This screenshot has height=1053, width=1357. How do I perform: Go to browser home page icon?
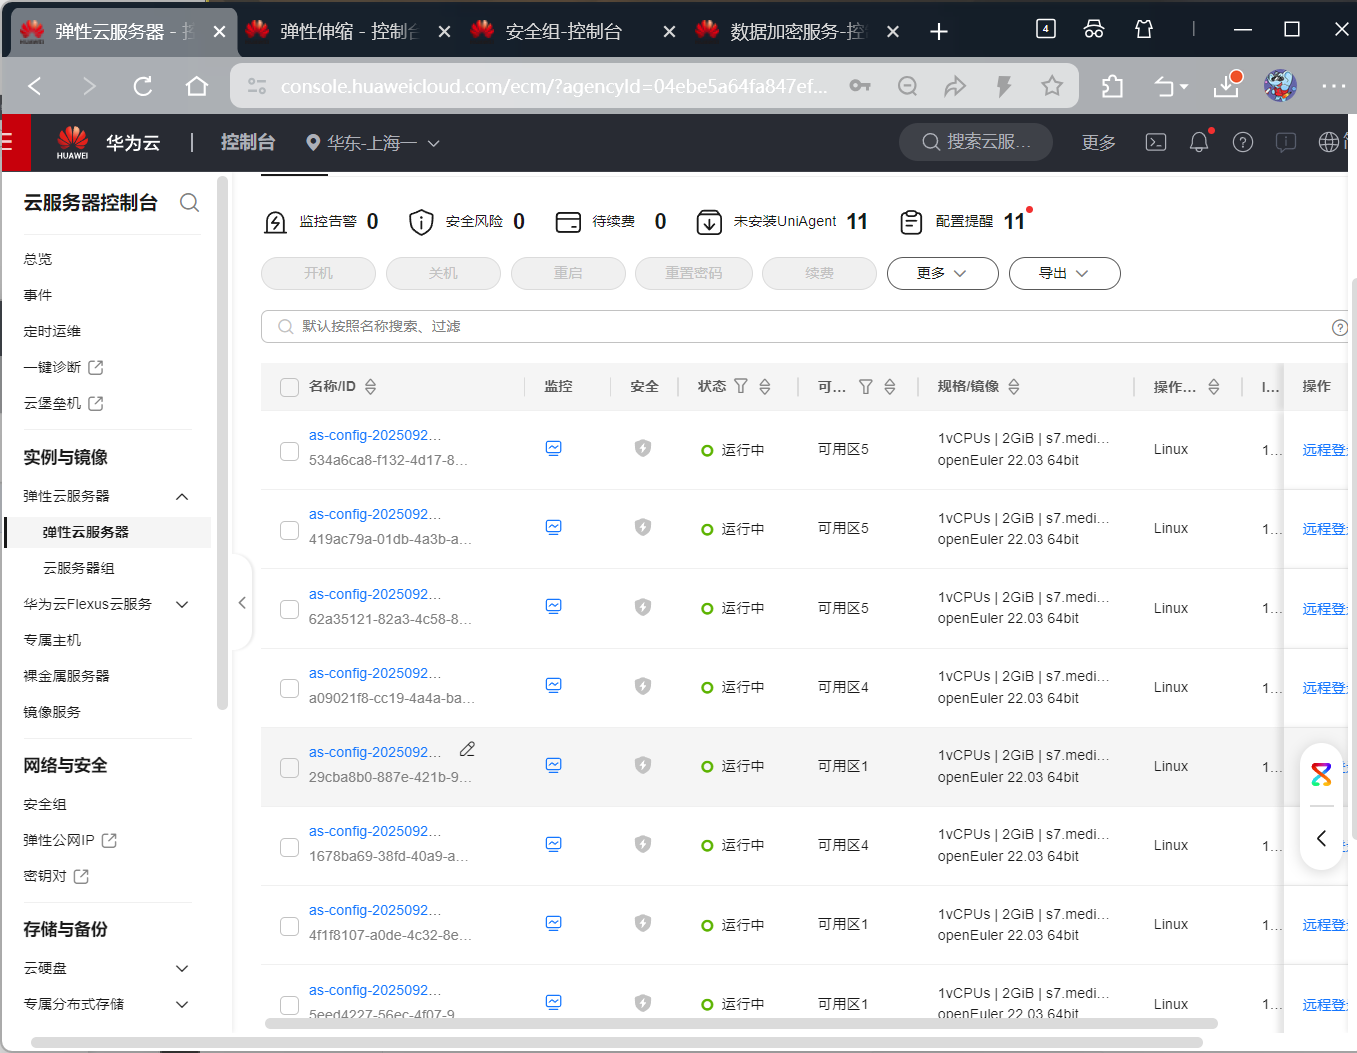[197, 86]
